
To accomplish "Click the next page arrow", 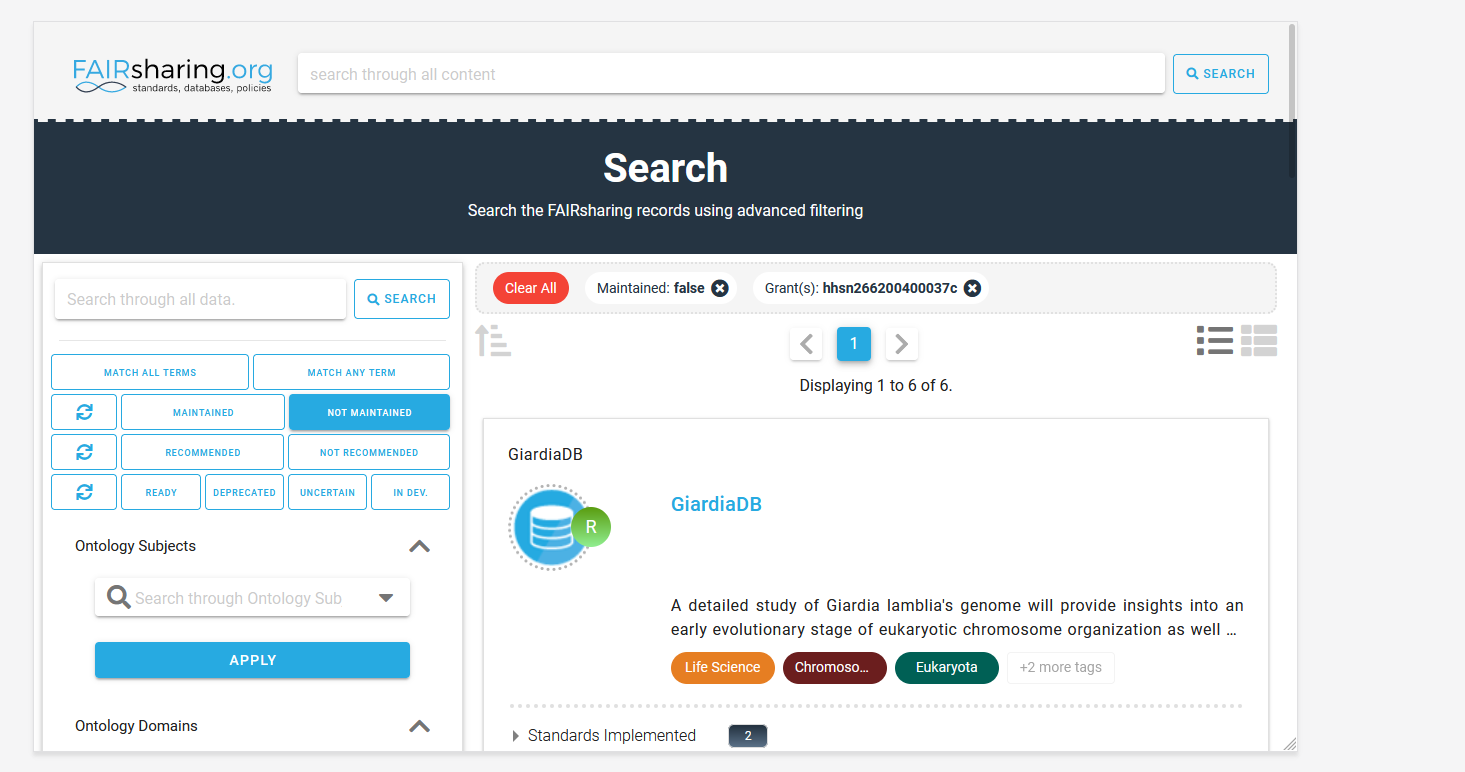I will (901, 343).
